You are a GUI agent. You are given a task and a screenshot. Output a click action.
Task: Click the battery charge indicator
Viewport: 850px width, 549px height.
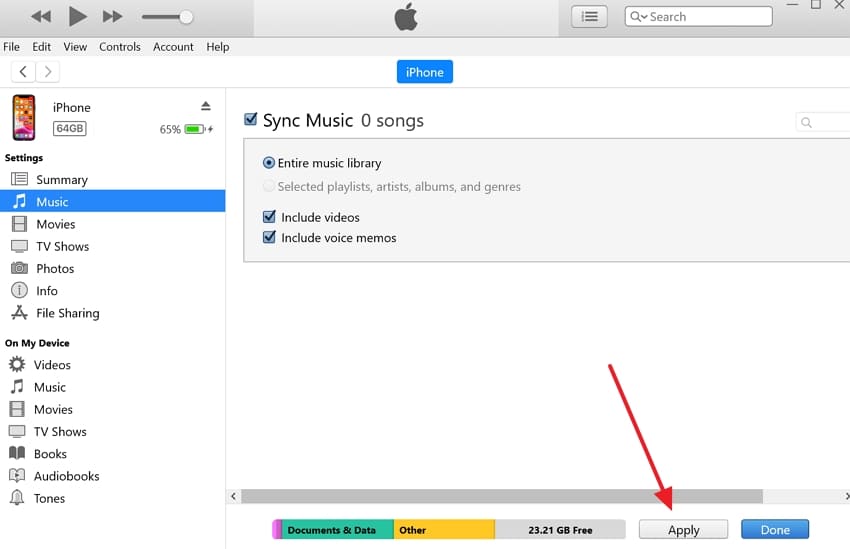tap(198, 129)
